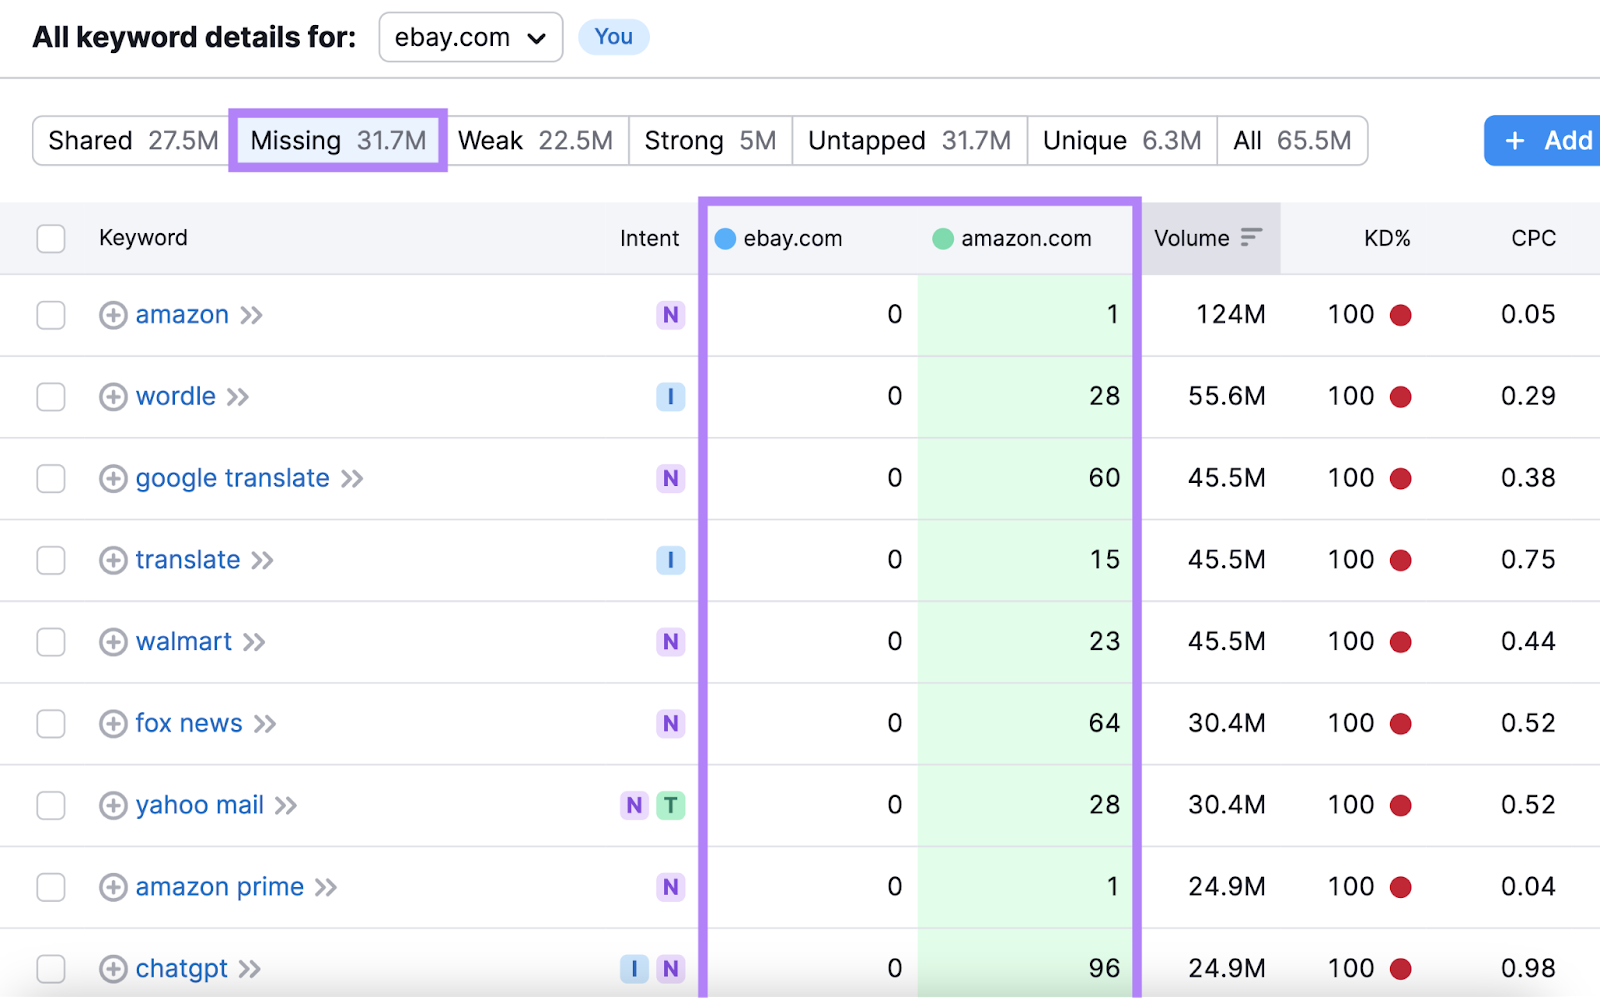Expand the amazon prime keyword row arrows

tap(325, 886)
